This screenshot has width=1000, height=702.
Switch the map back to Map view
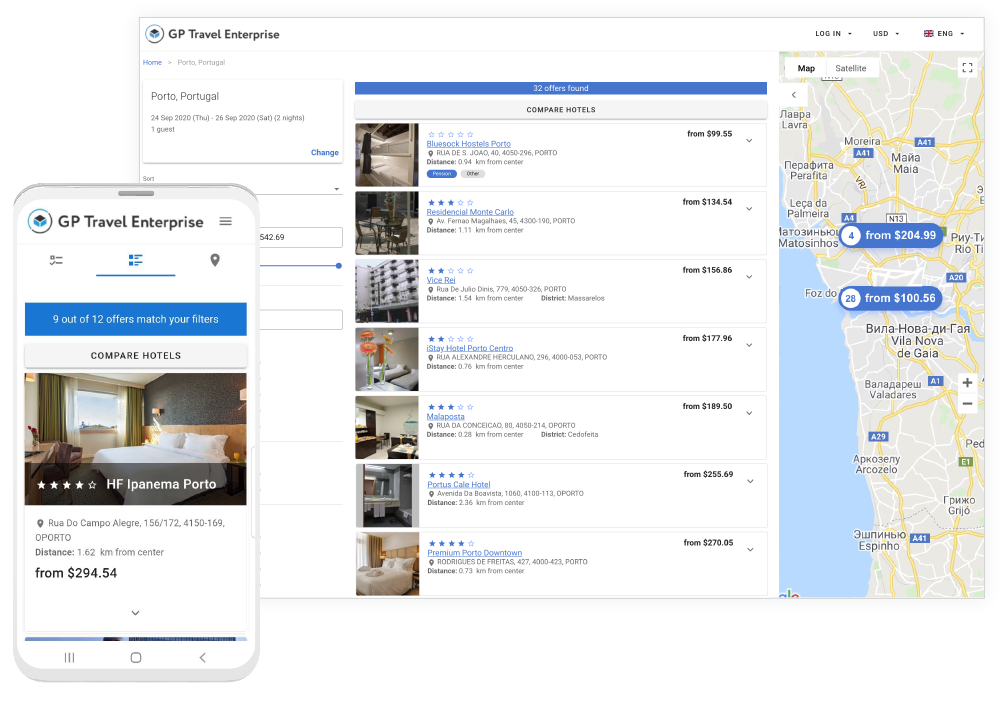tap(806, 68)
